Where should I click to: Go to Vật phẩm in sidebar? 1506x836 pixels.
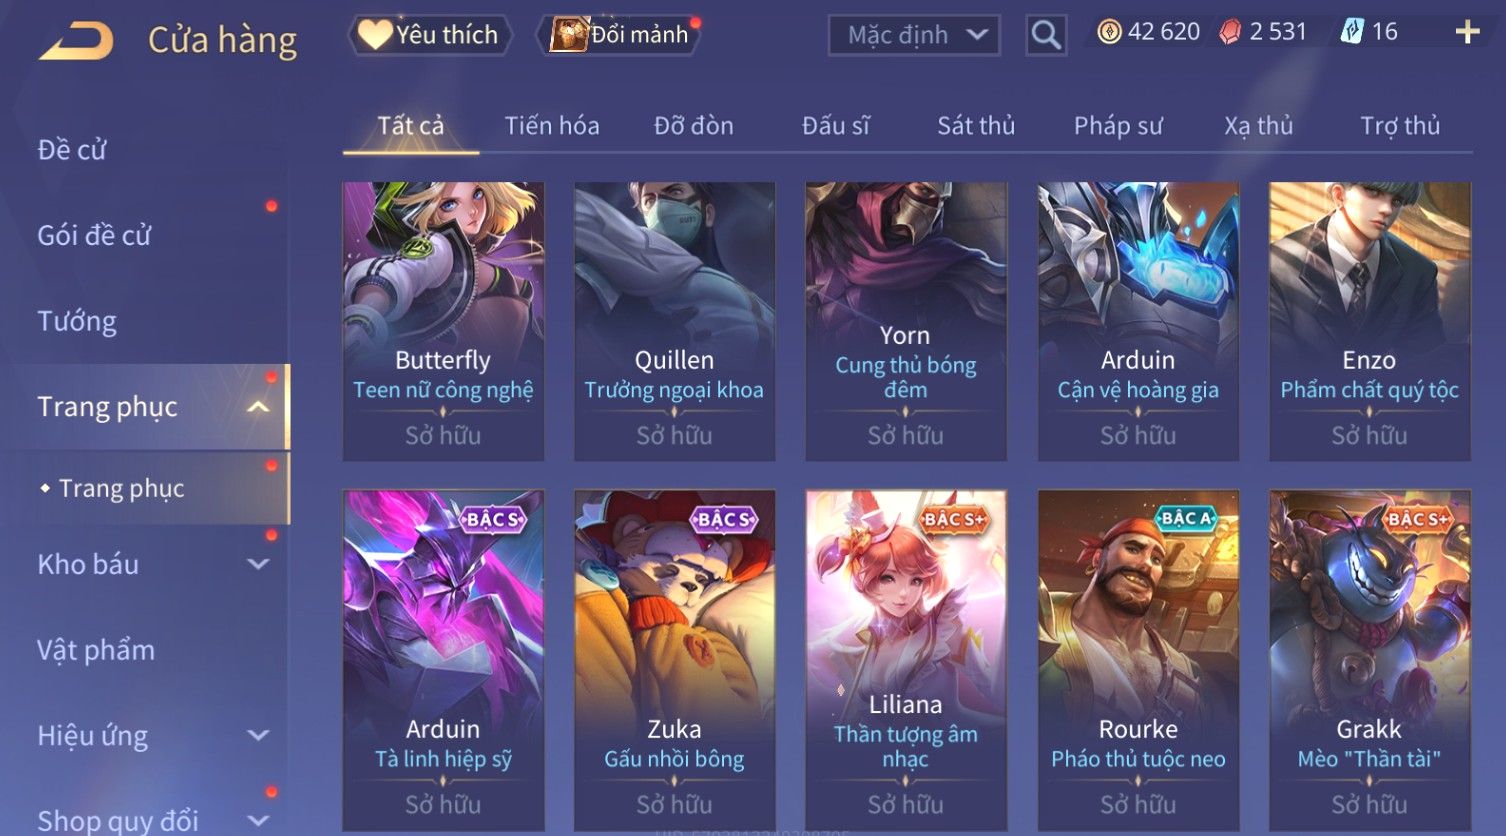(96, 650)
